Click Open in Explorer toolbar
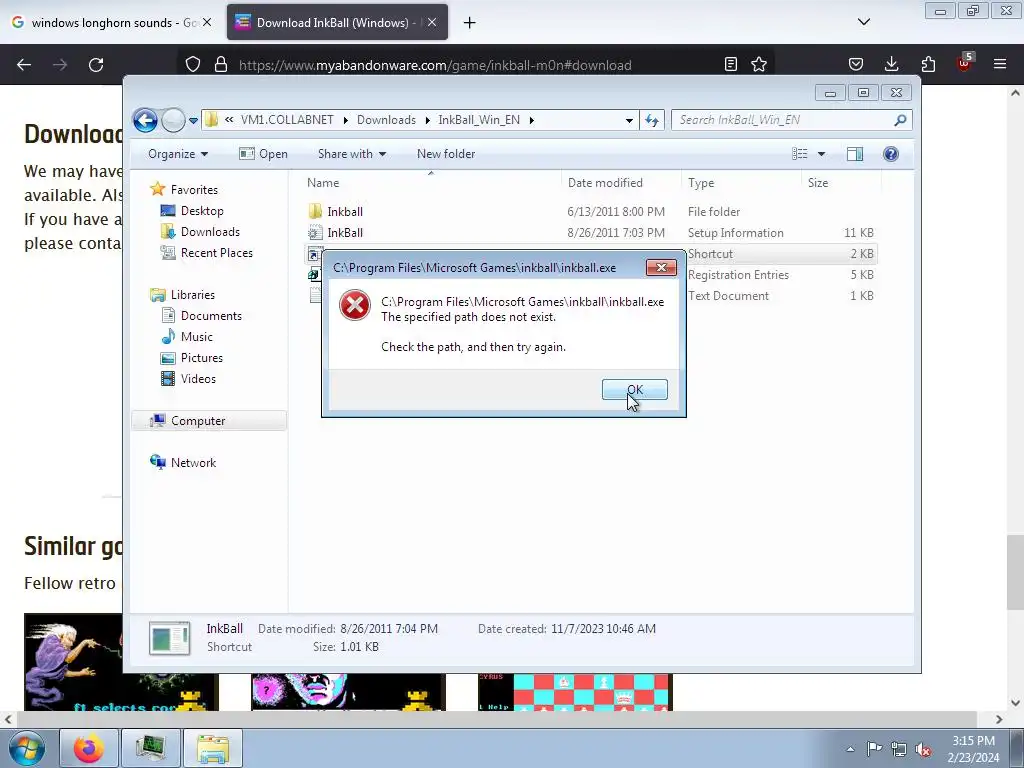Image resolution: width=1024 pixels, height=768 pixels. [263, 154]
